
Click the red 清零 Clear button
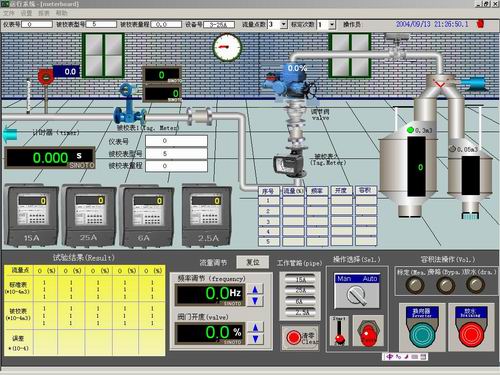click(300, 338)
